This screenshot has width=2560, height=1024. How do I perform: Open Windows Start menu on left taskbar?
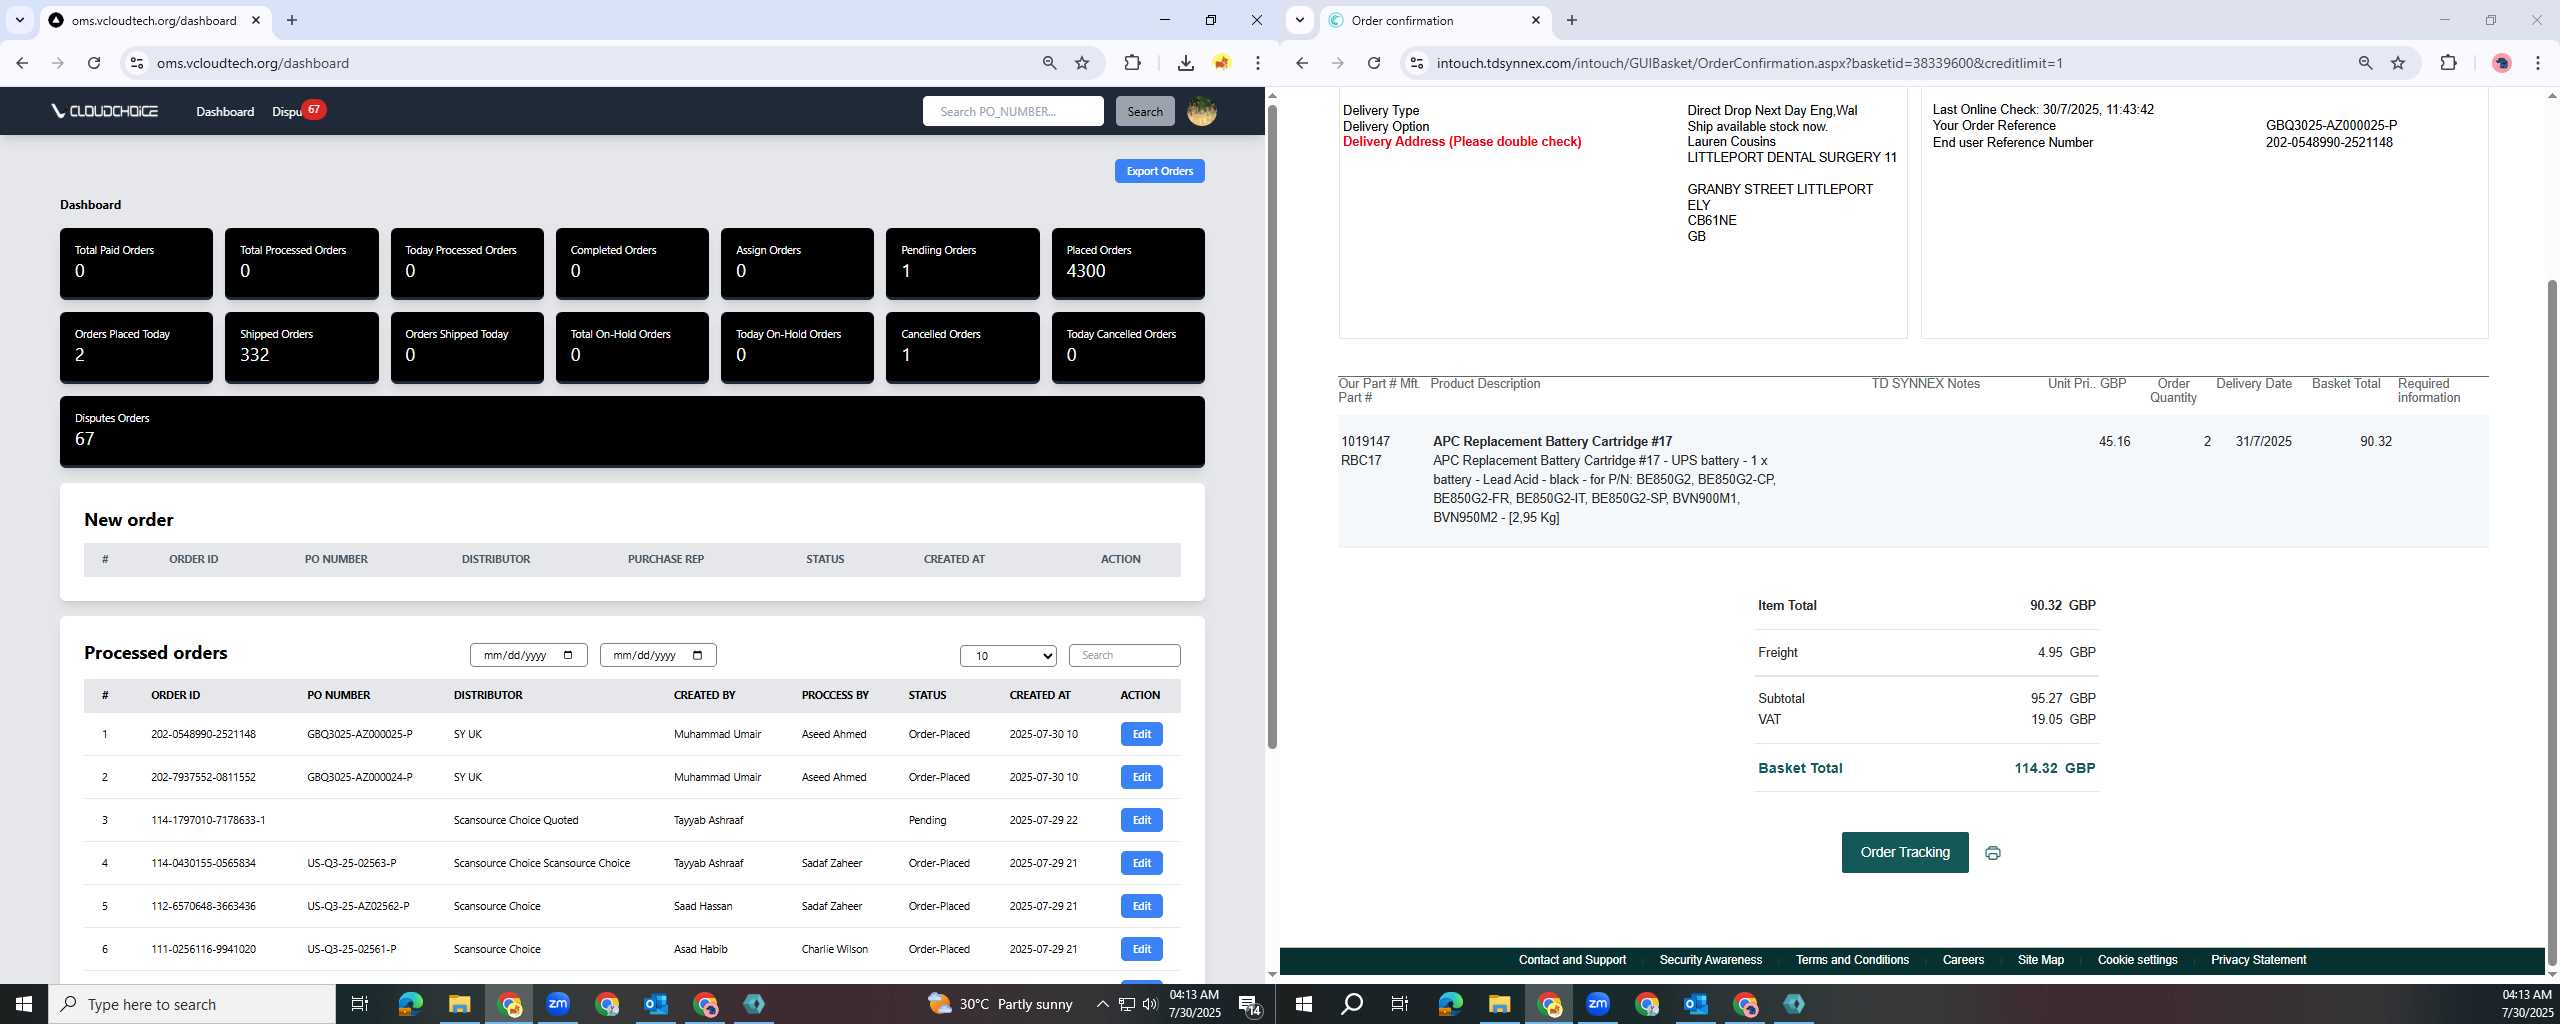point(24,1004)
